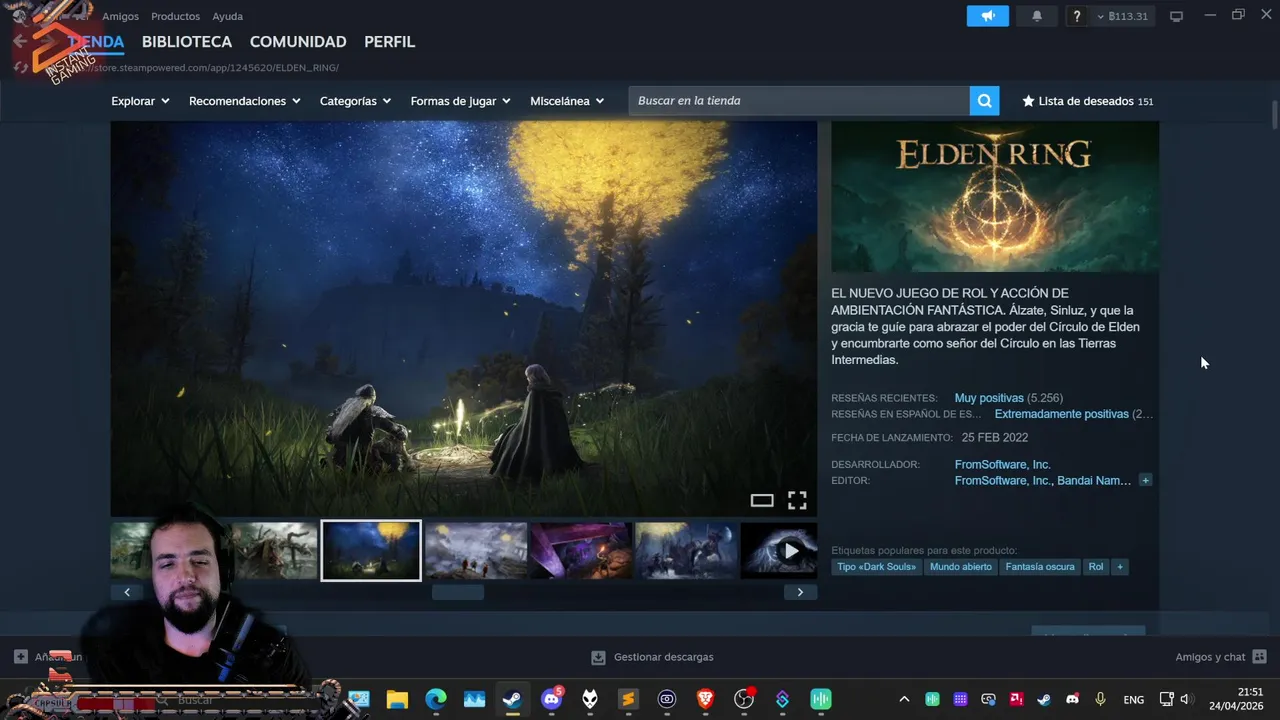Open Discord from the taskbar
The width and height of the screenshot is (1280, 720).
coord(551,700)
